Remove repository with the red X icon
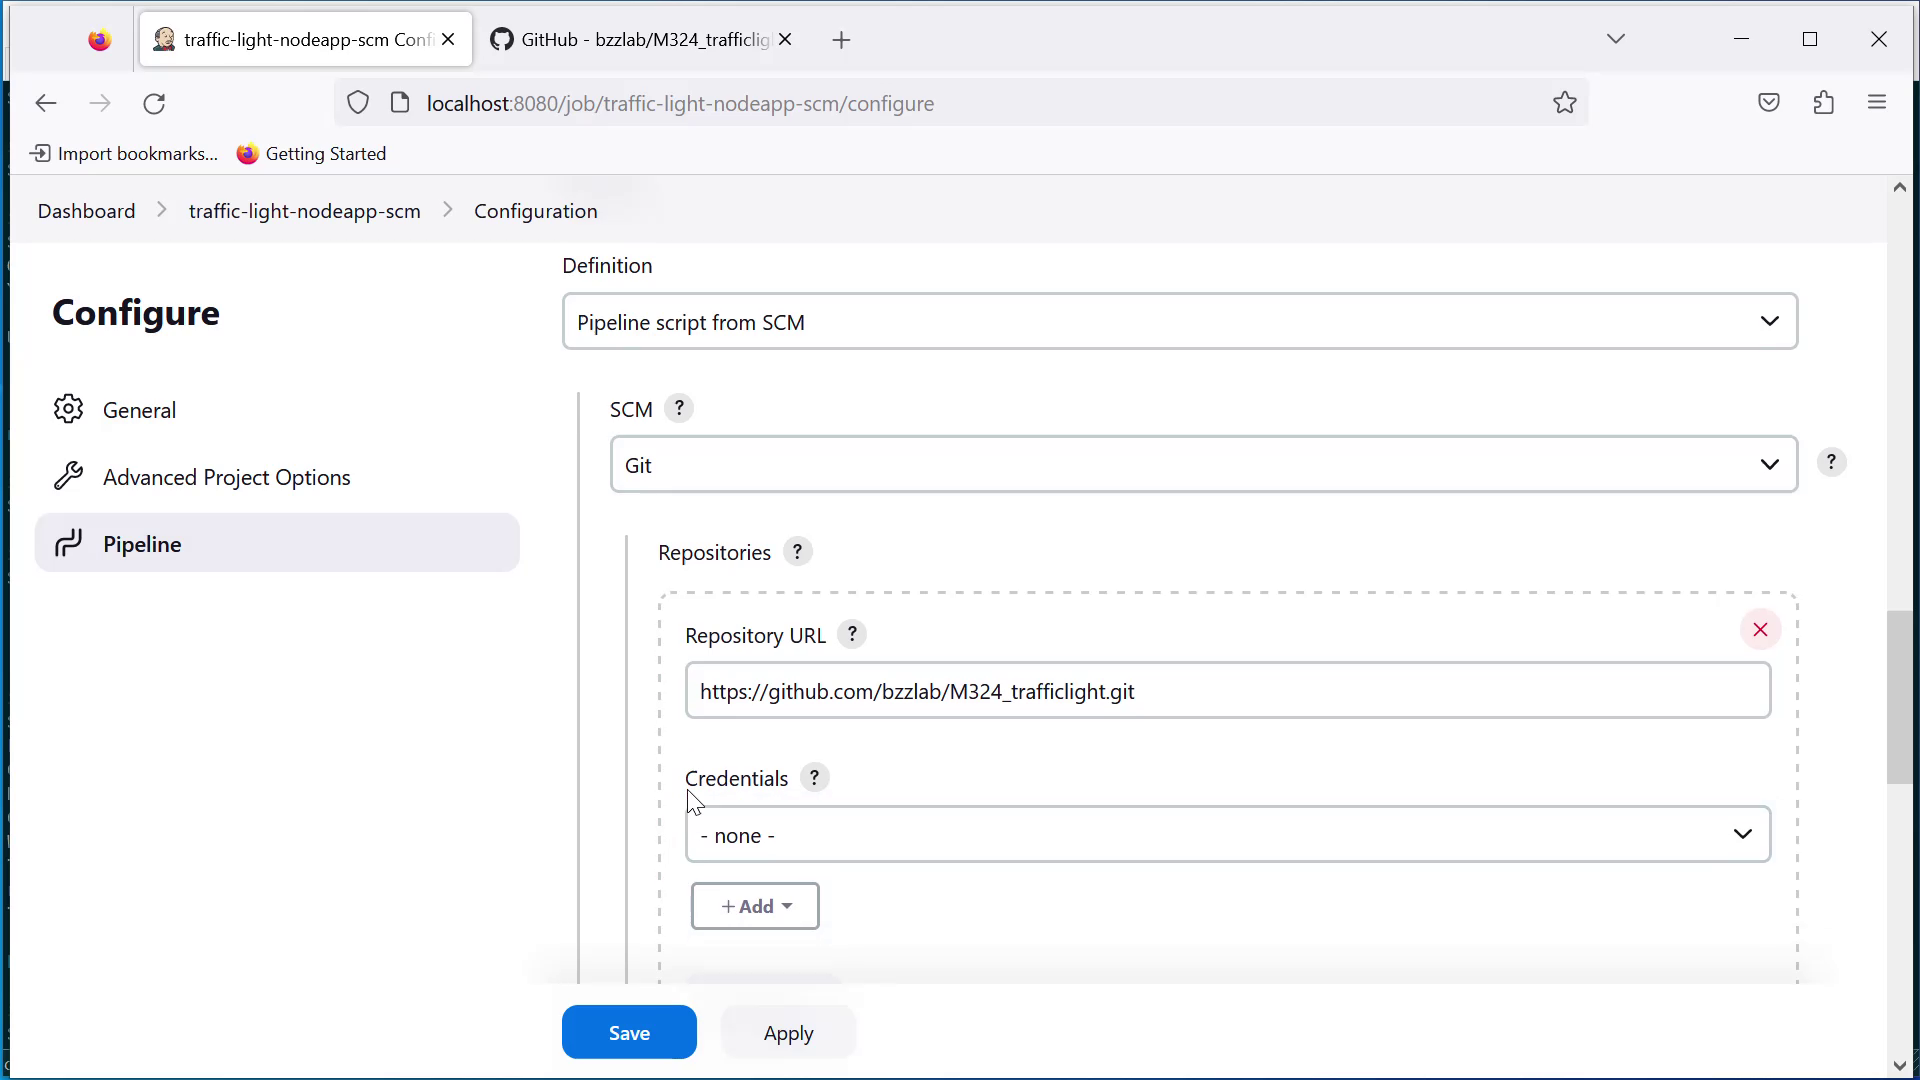The image size is (1920, 1080). 1760,630
